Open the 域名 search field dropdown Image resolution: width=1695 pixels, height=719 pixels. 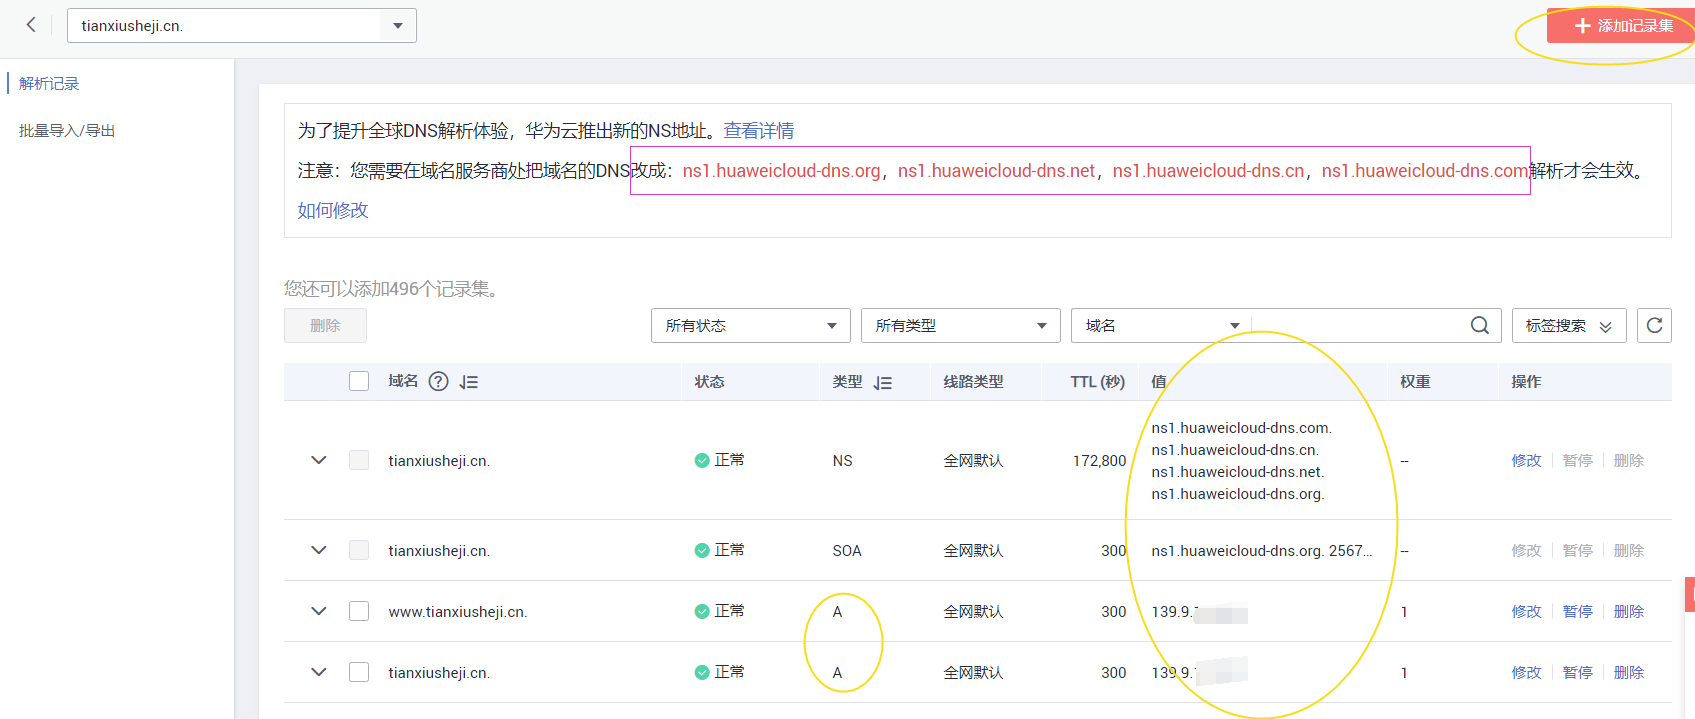[1161, 326]
